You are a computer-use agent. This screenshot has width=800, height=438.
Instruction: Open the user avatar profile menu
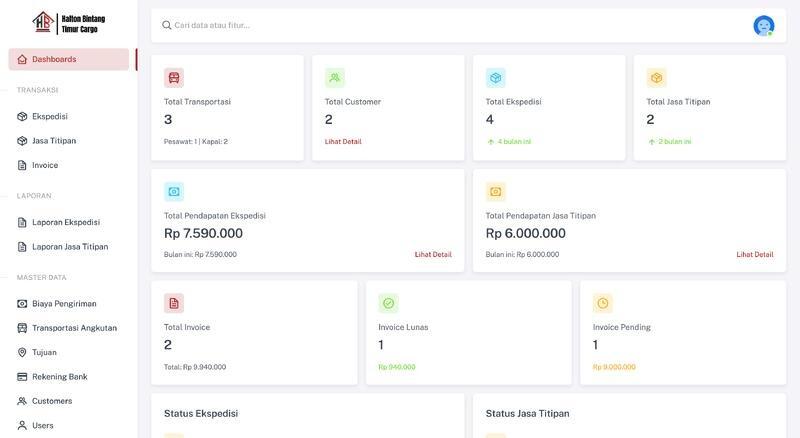[x=763, y=26]
